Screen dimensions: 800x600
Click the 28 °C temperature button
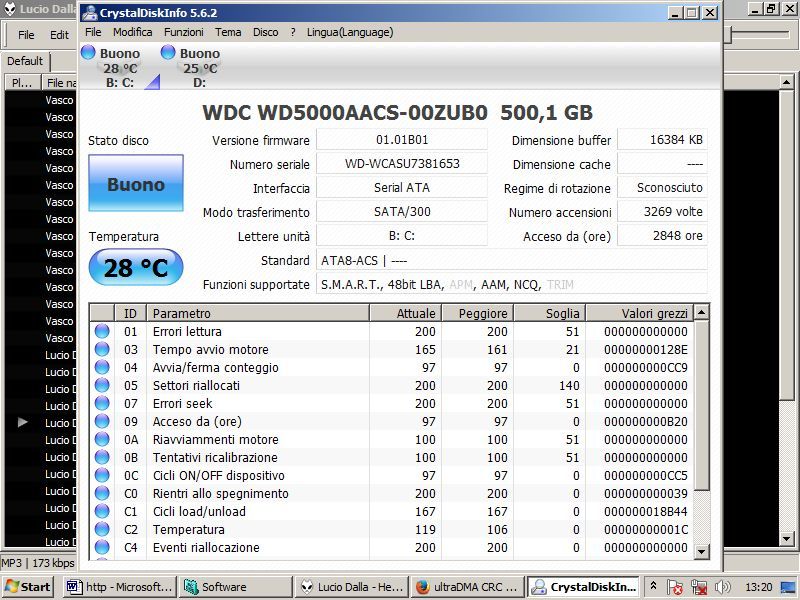[136, 268]
